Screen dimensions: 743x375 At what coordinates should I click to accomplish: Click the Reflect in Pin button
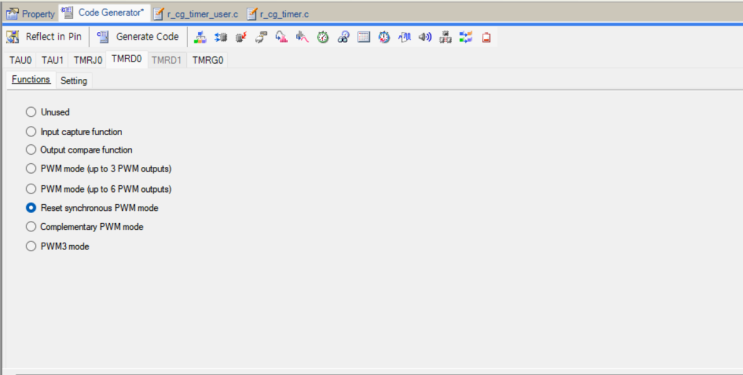(44, 37)
